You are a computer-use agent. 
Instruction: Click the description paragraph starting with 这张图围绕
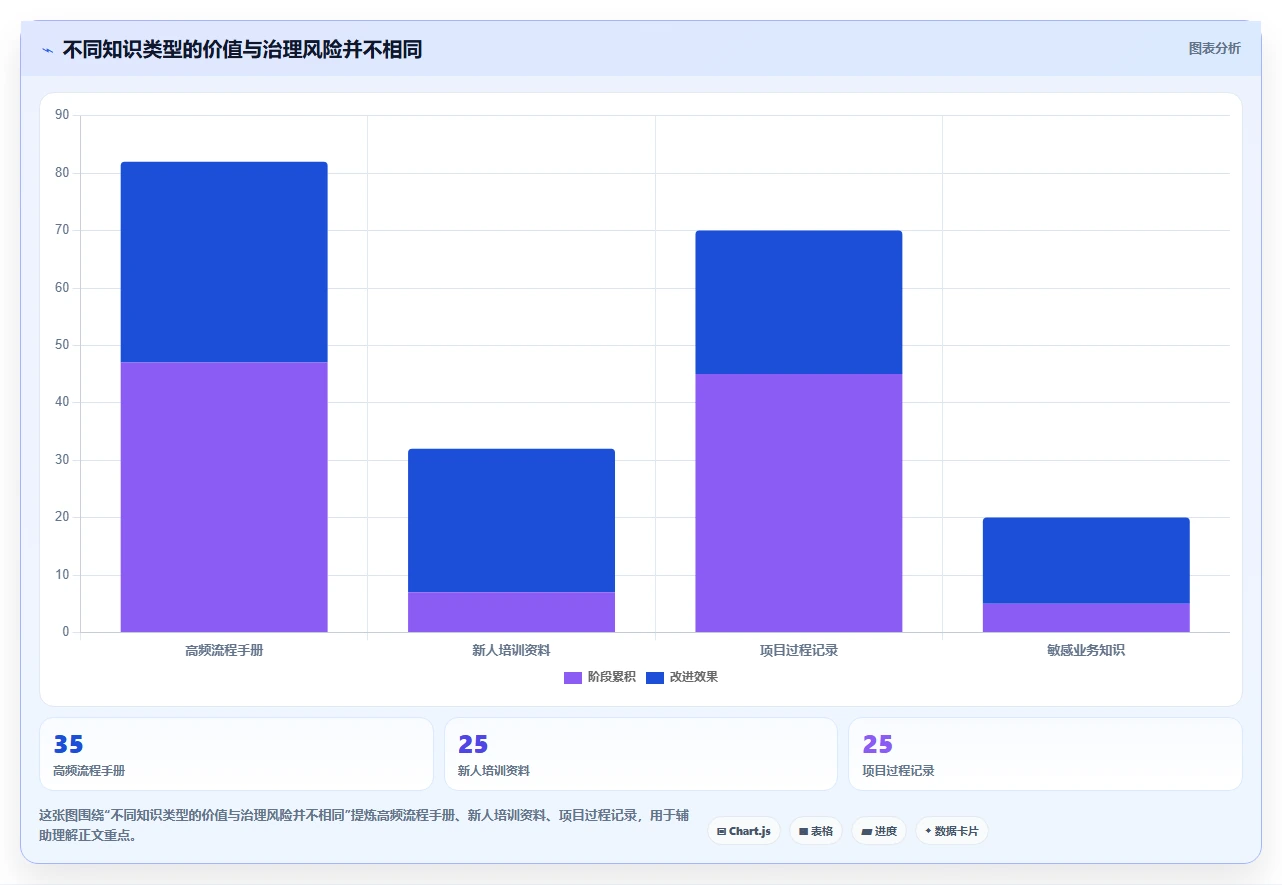pos(364,825)
